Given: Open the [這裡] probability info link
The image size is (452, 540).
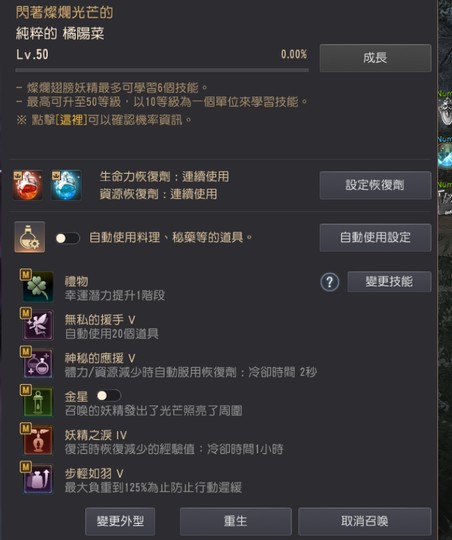Looking at the screenshot, I should click(x=71, y=120).
